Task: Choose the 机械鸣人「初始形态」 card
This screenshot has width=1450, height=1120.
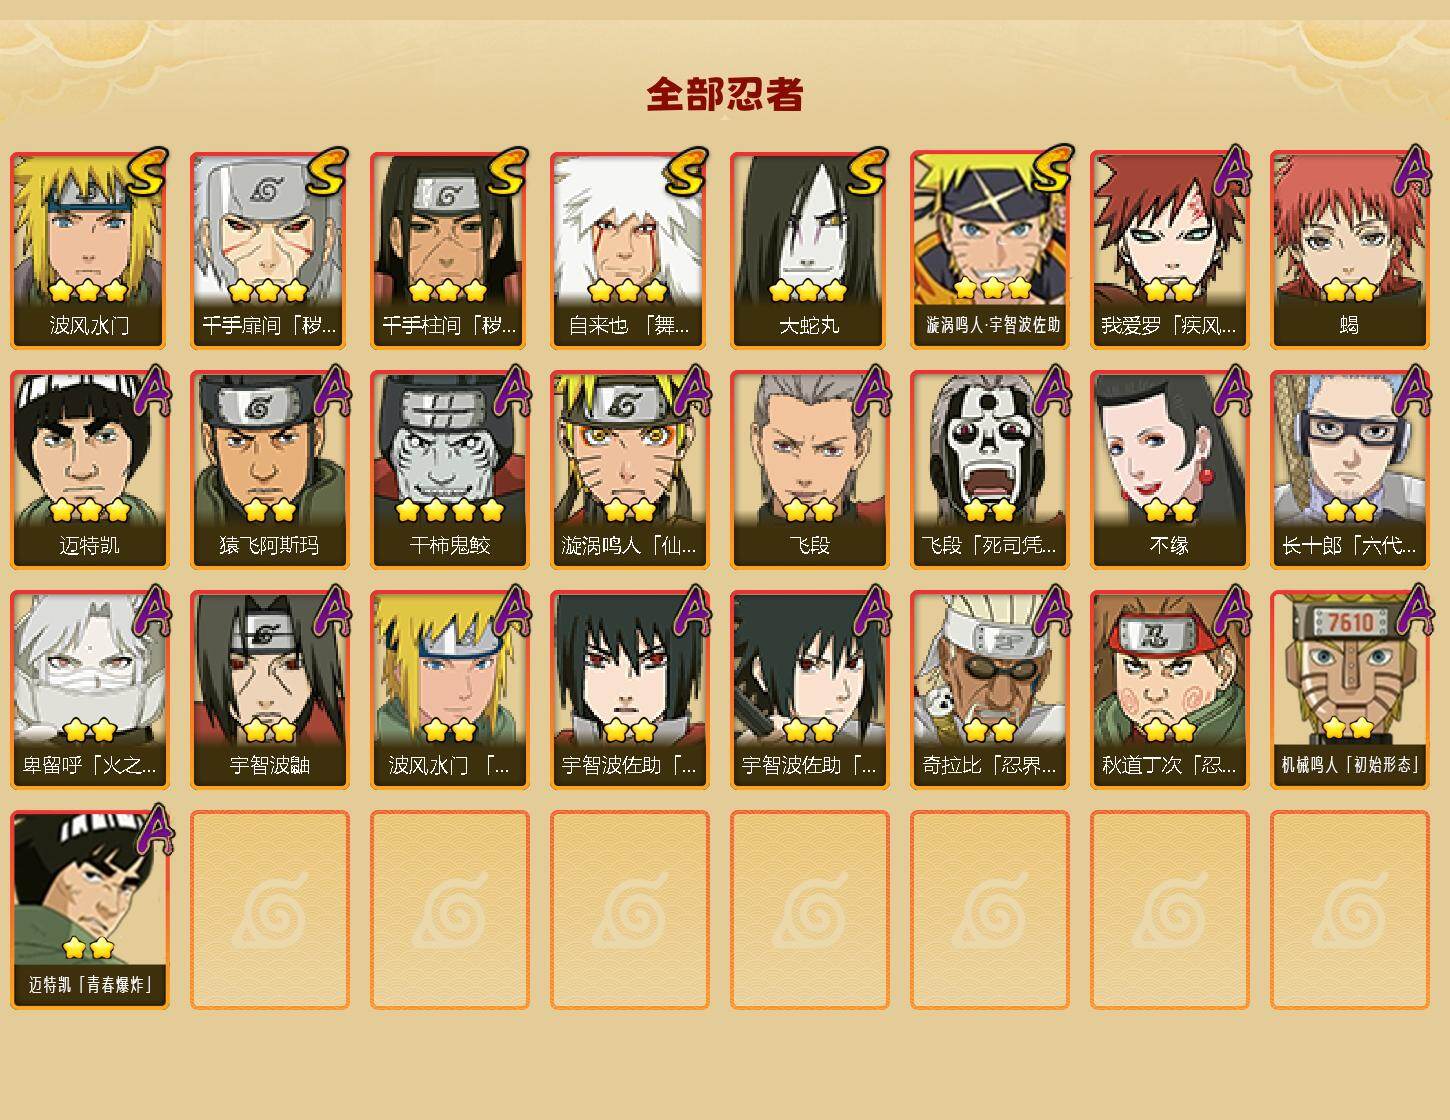Action: click(x=1350, y=690)
